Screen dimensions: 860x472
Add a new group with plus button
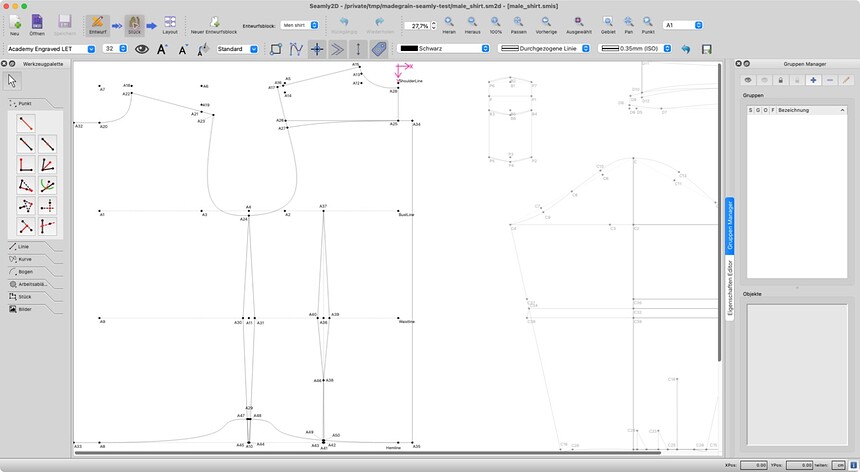[813, 80]
